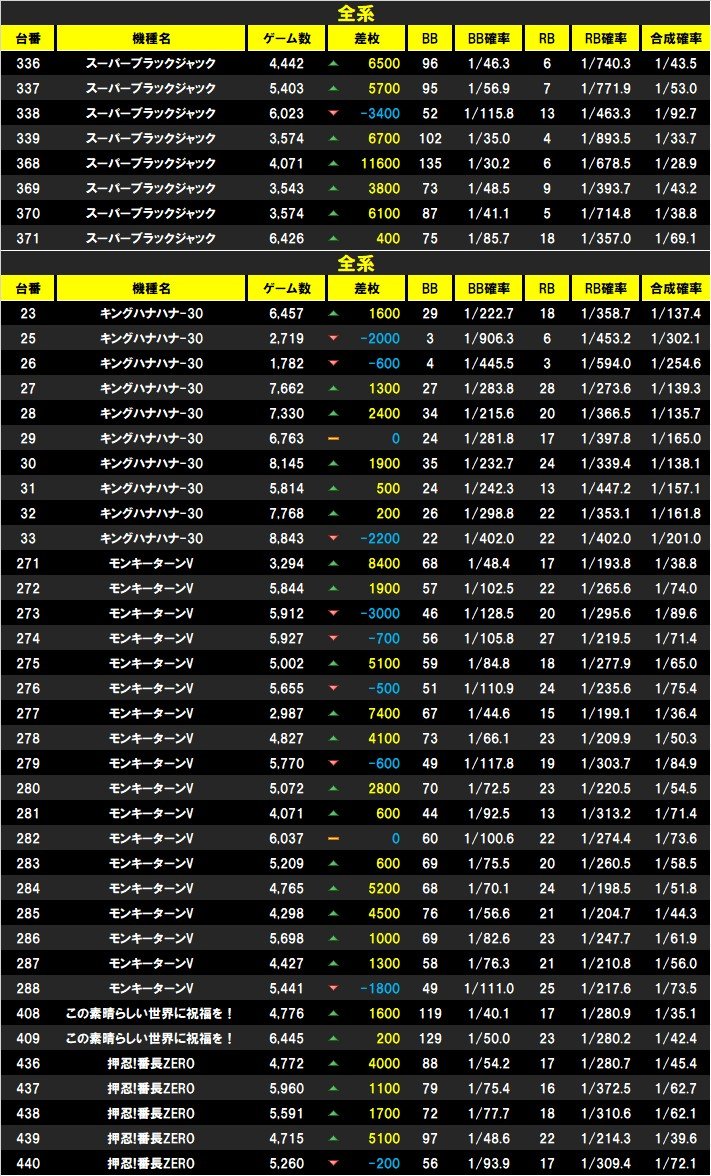Screen dimensions: 711x1176
Task: Click the 1/906.3 BB probability in row 25
Action: tap(489, 338)
